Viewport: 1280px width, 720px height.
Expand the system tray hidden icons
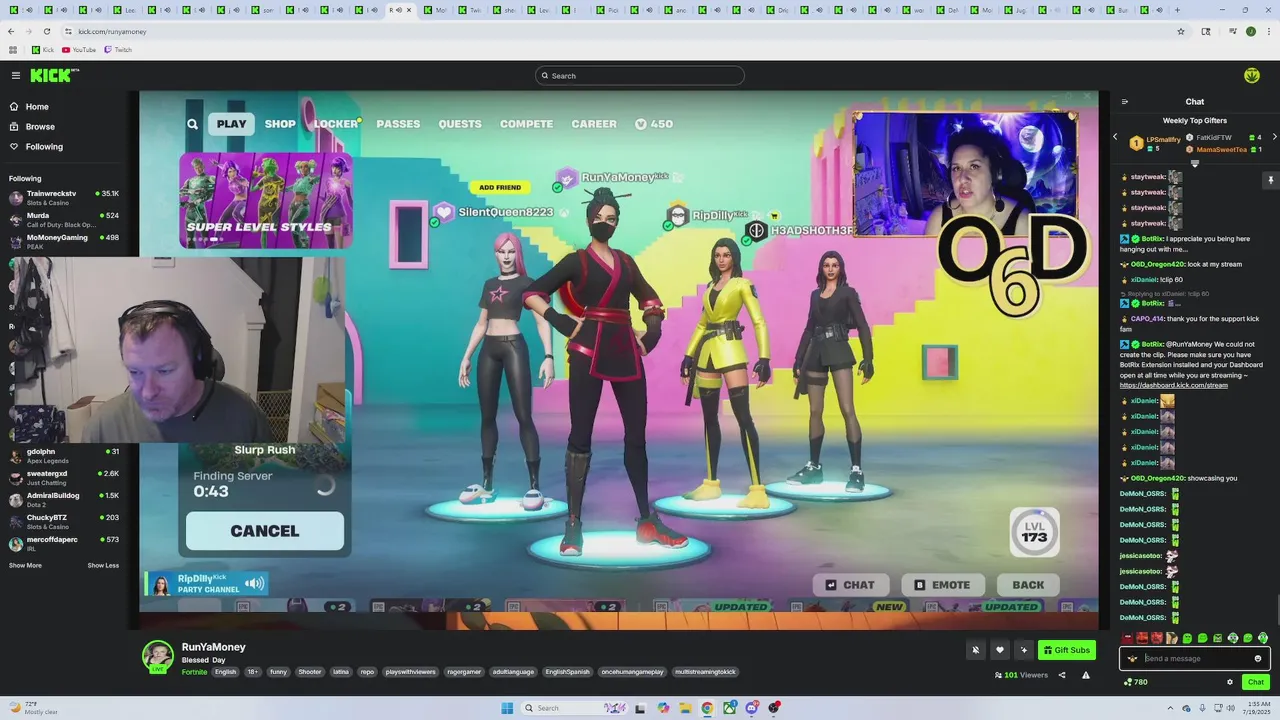[x=1170, y=708]
